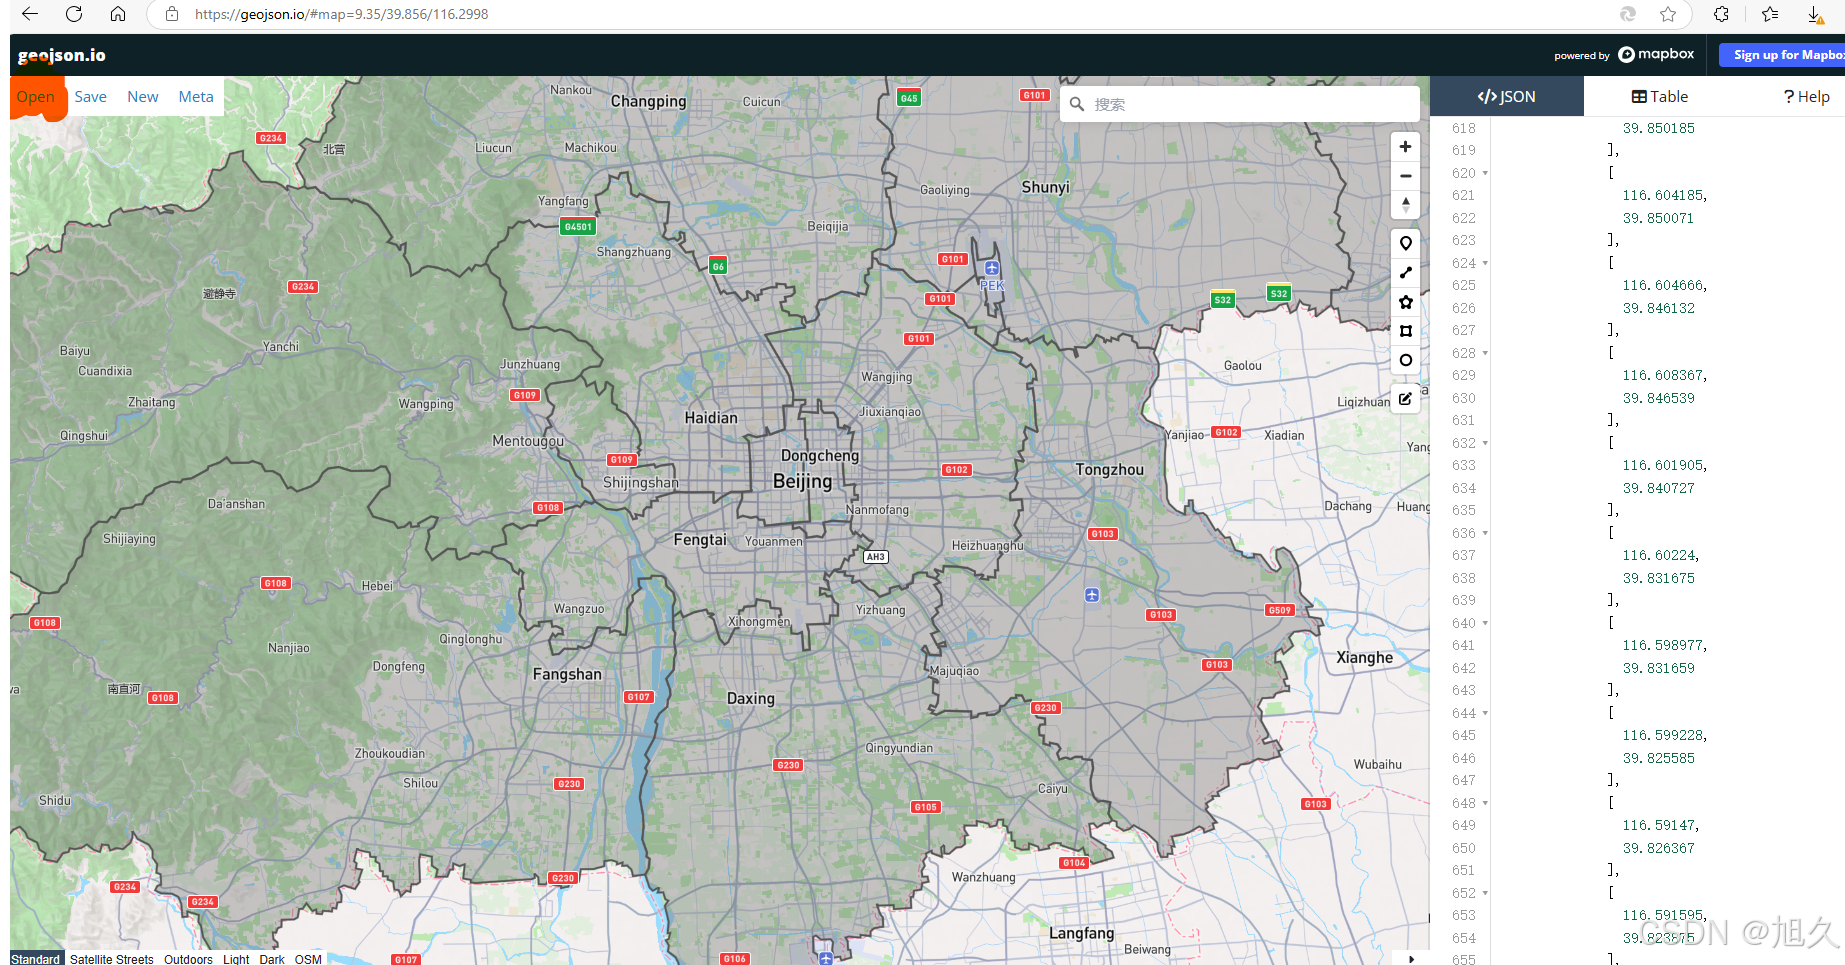The height and width of the screenshot is (965, 1845).
Task: Open the New menu
Action: coord(143,97)
